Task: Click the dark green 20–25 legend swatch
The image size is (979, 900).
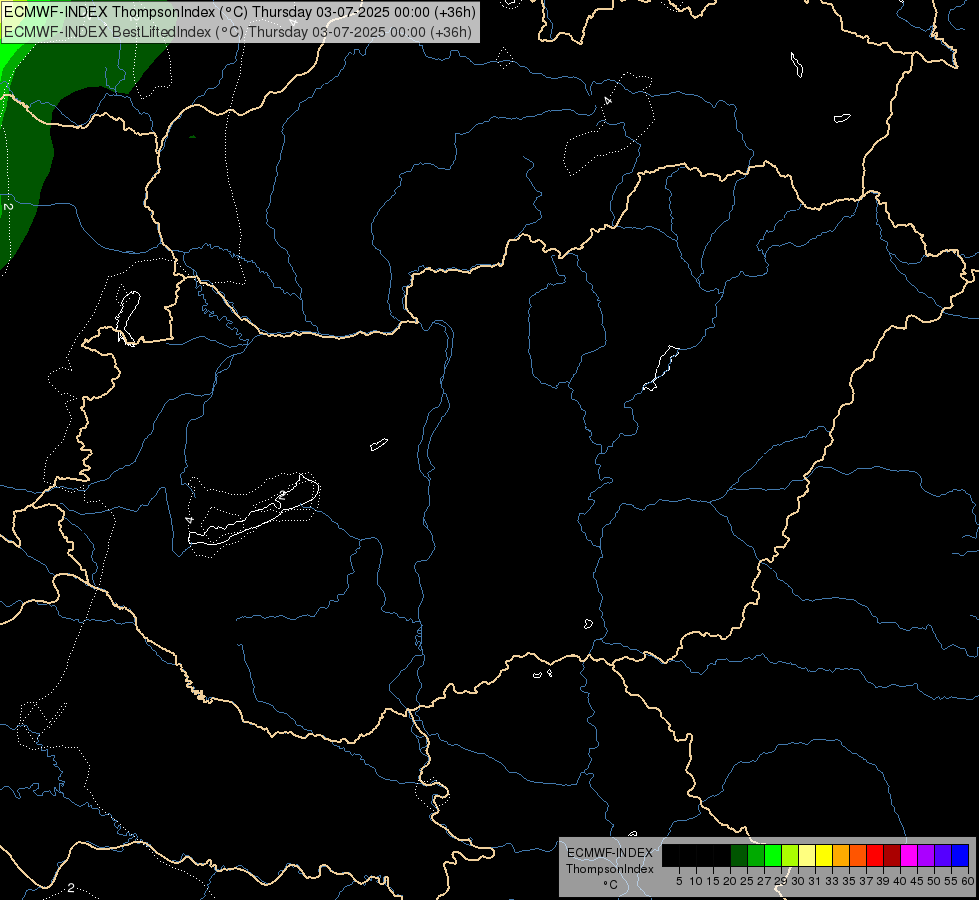Action: tap(739, 855)
